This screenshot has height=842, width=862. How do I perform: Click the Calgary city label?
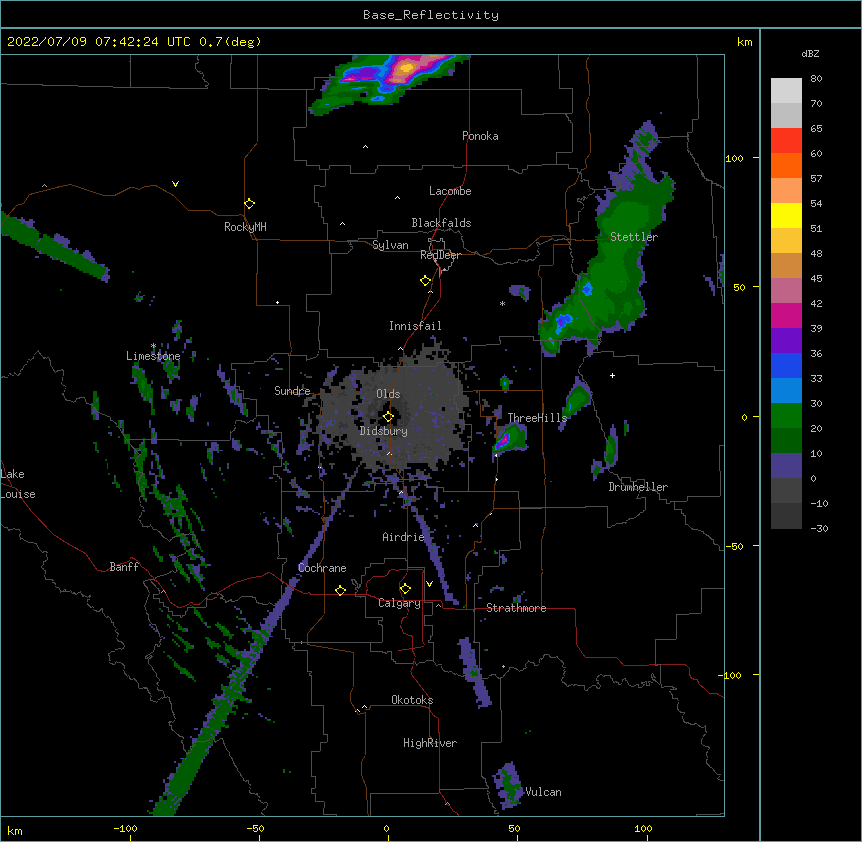click(399, 603)
